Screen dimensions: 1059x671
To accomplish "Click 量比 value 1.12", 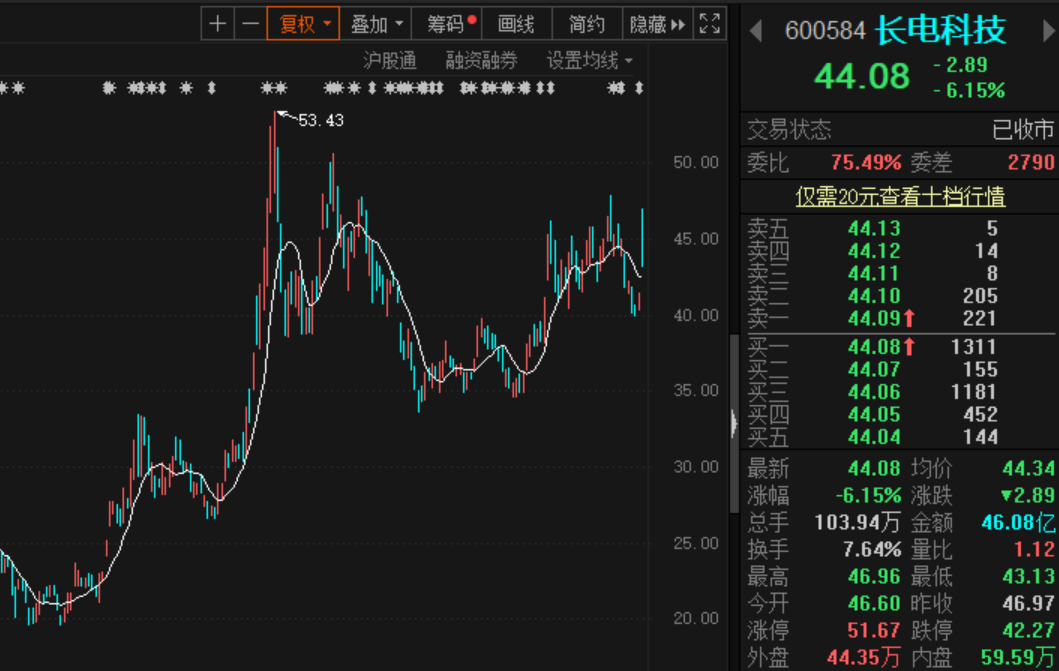I will [x=1034, y=549].
